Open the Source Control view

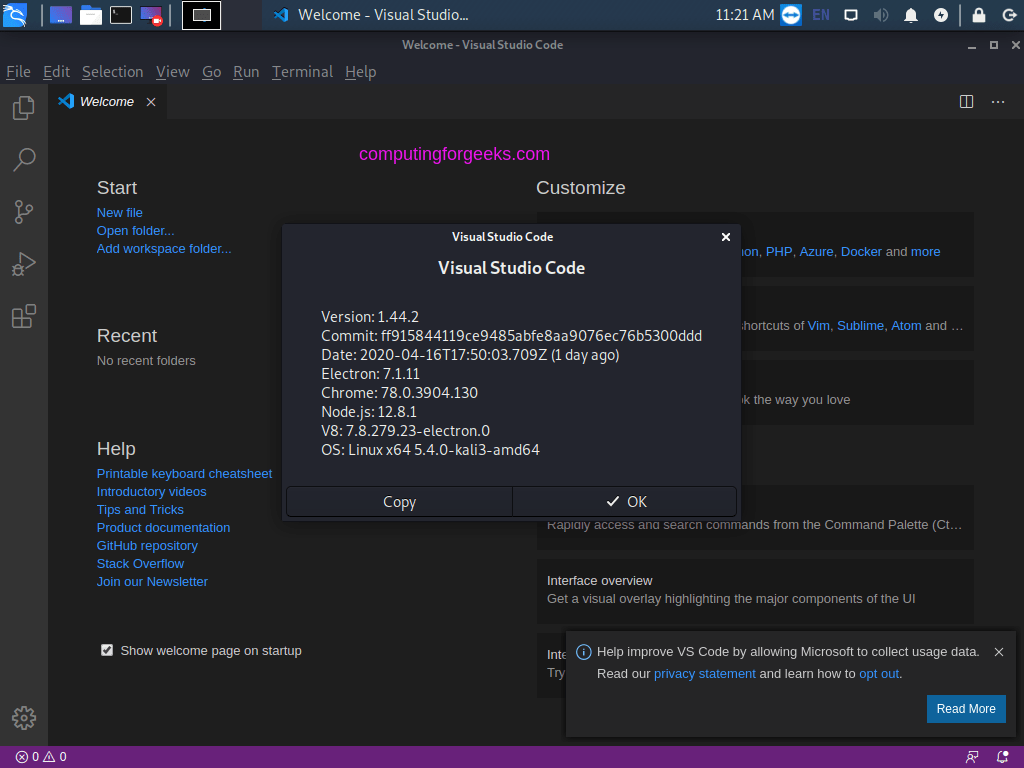[x=23, y=211]
